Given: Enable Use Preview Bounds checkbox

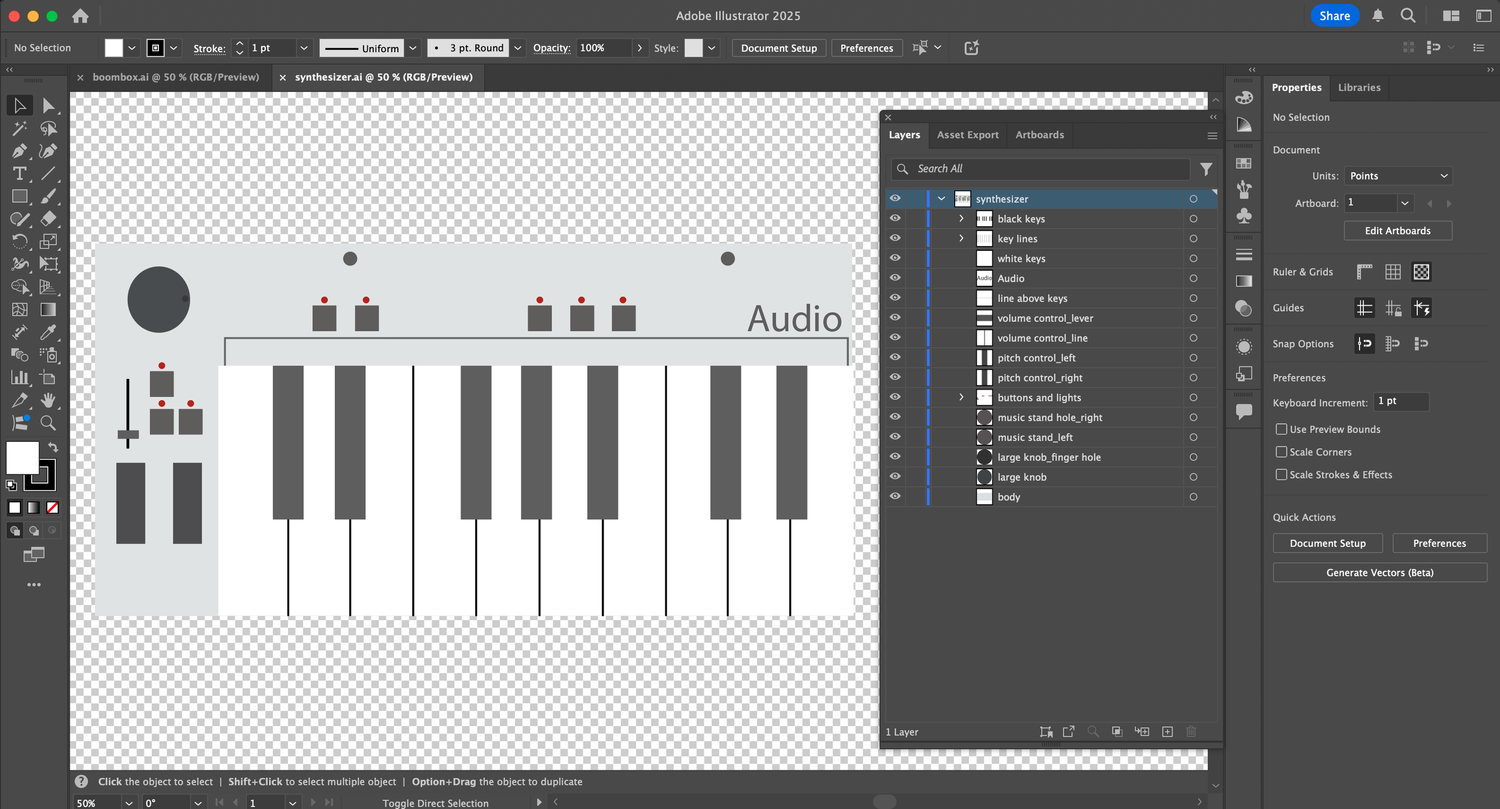Looking at the screenshot, I should 1281,429.
